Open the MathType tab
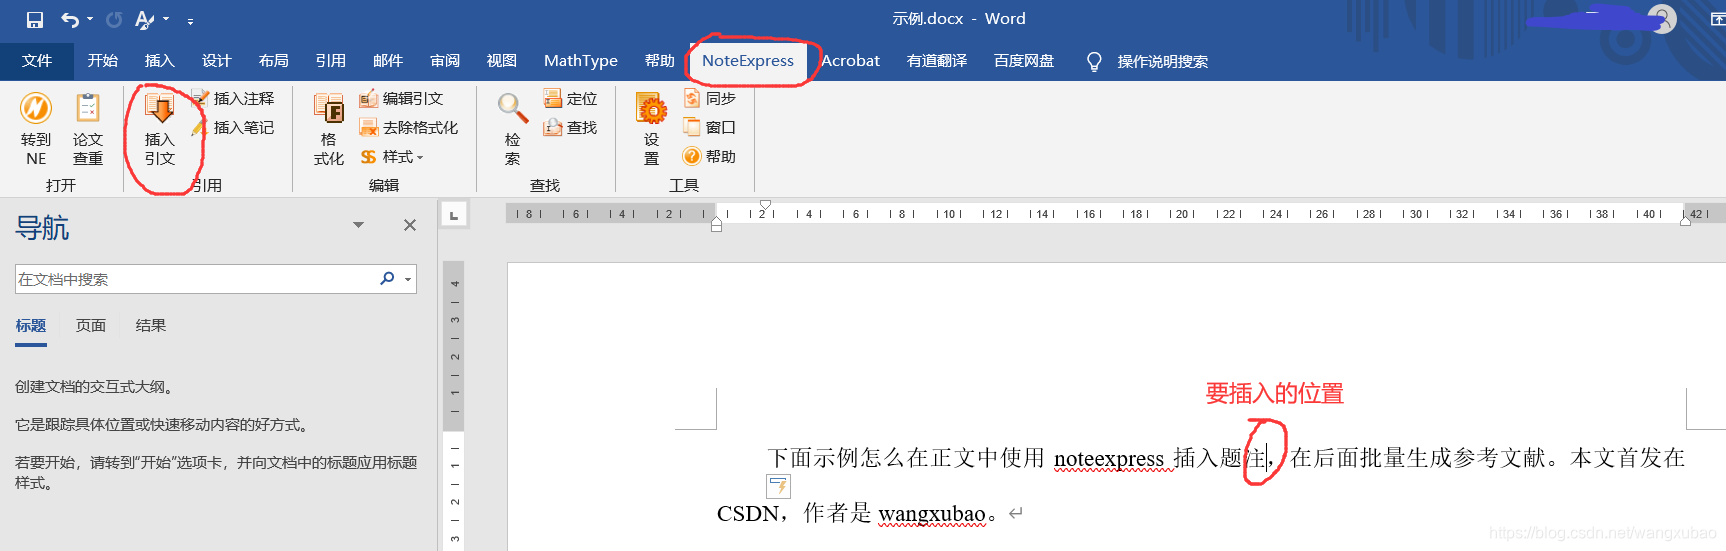The image size is (1726, 551). coord(581,61)
